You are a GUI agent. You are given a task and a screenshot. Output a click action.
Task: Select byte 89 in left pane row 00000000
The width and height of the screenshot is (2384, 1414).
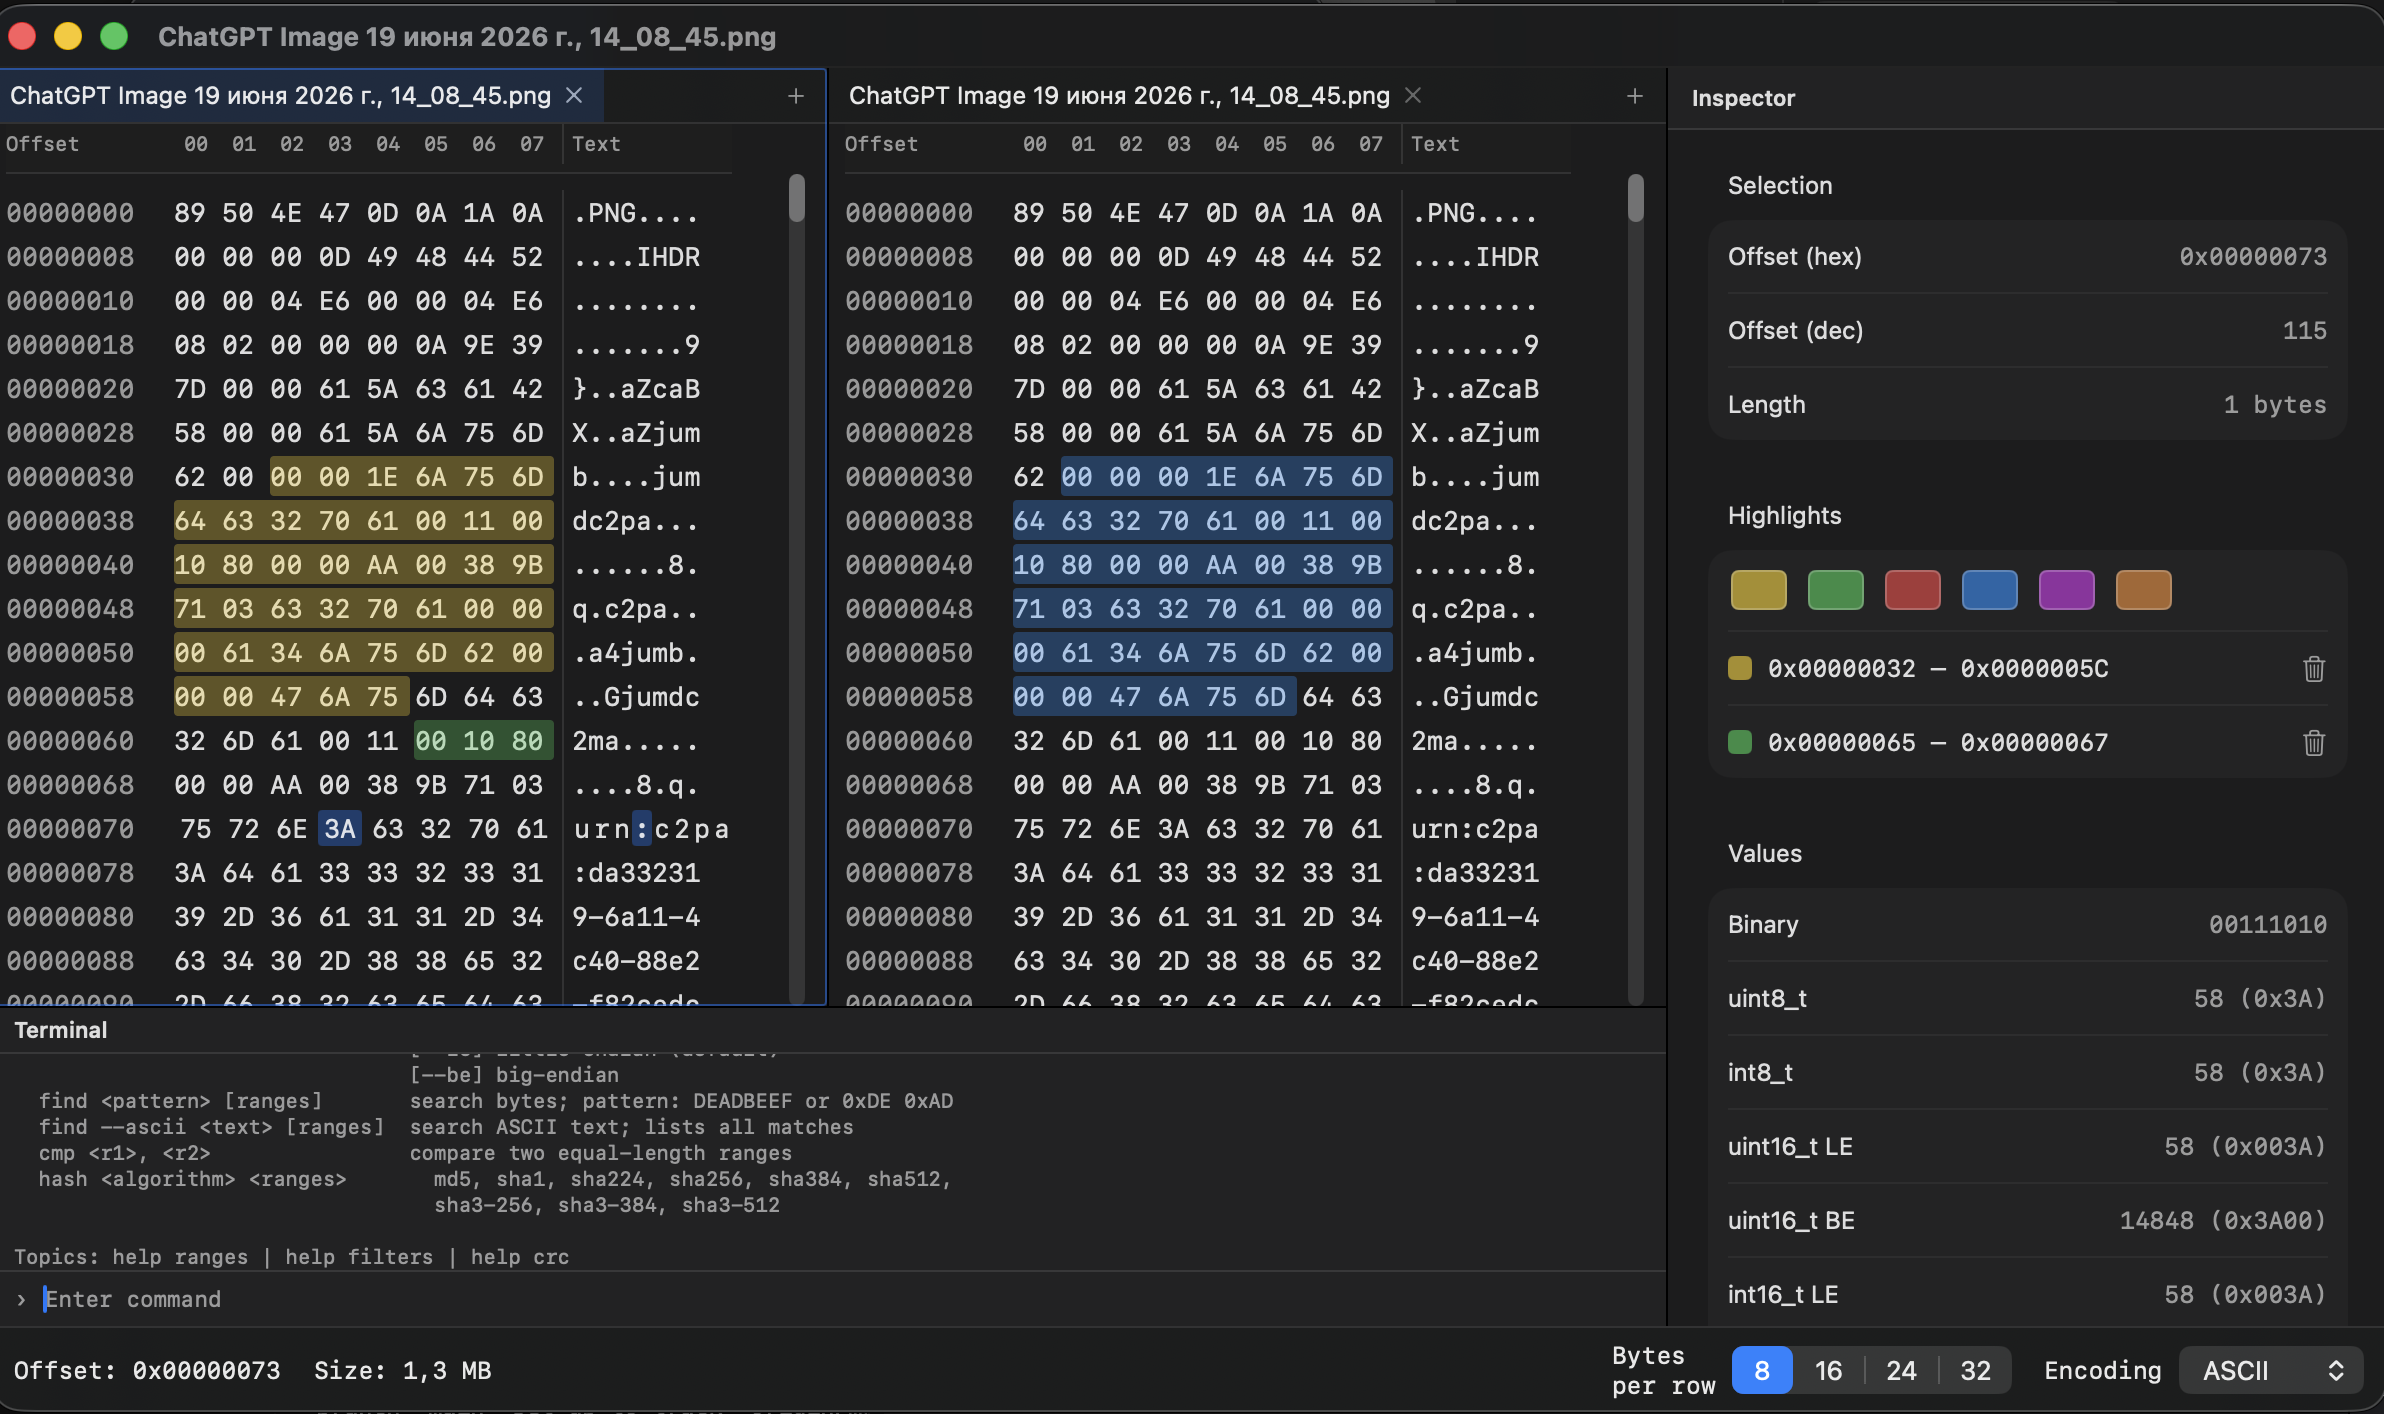coord(190,213)
